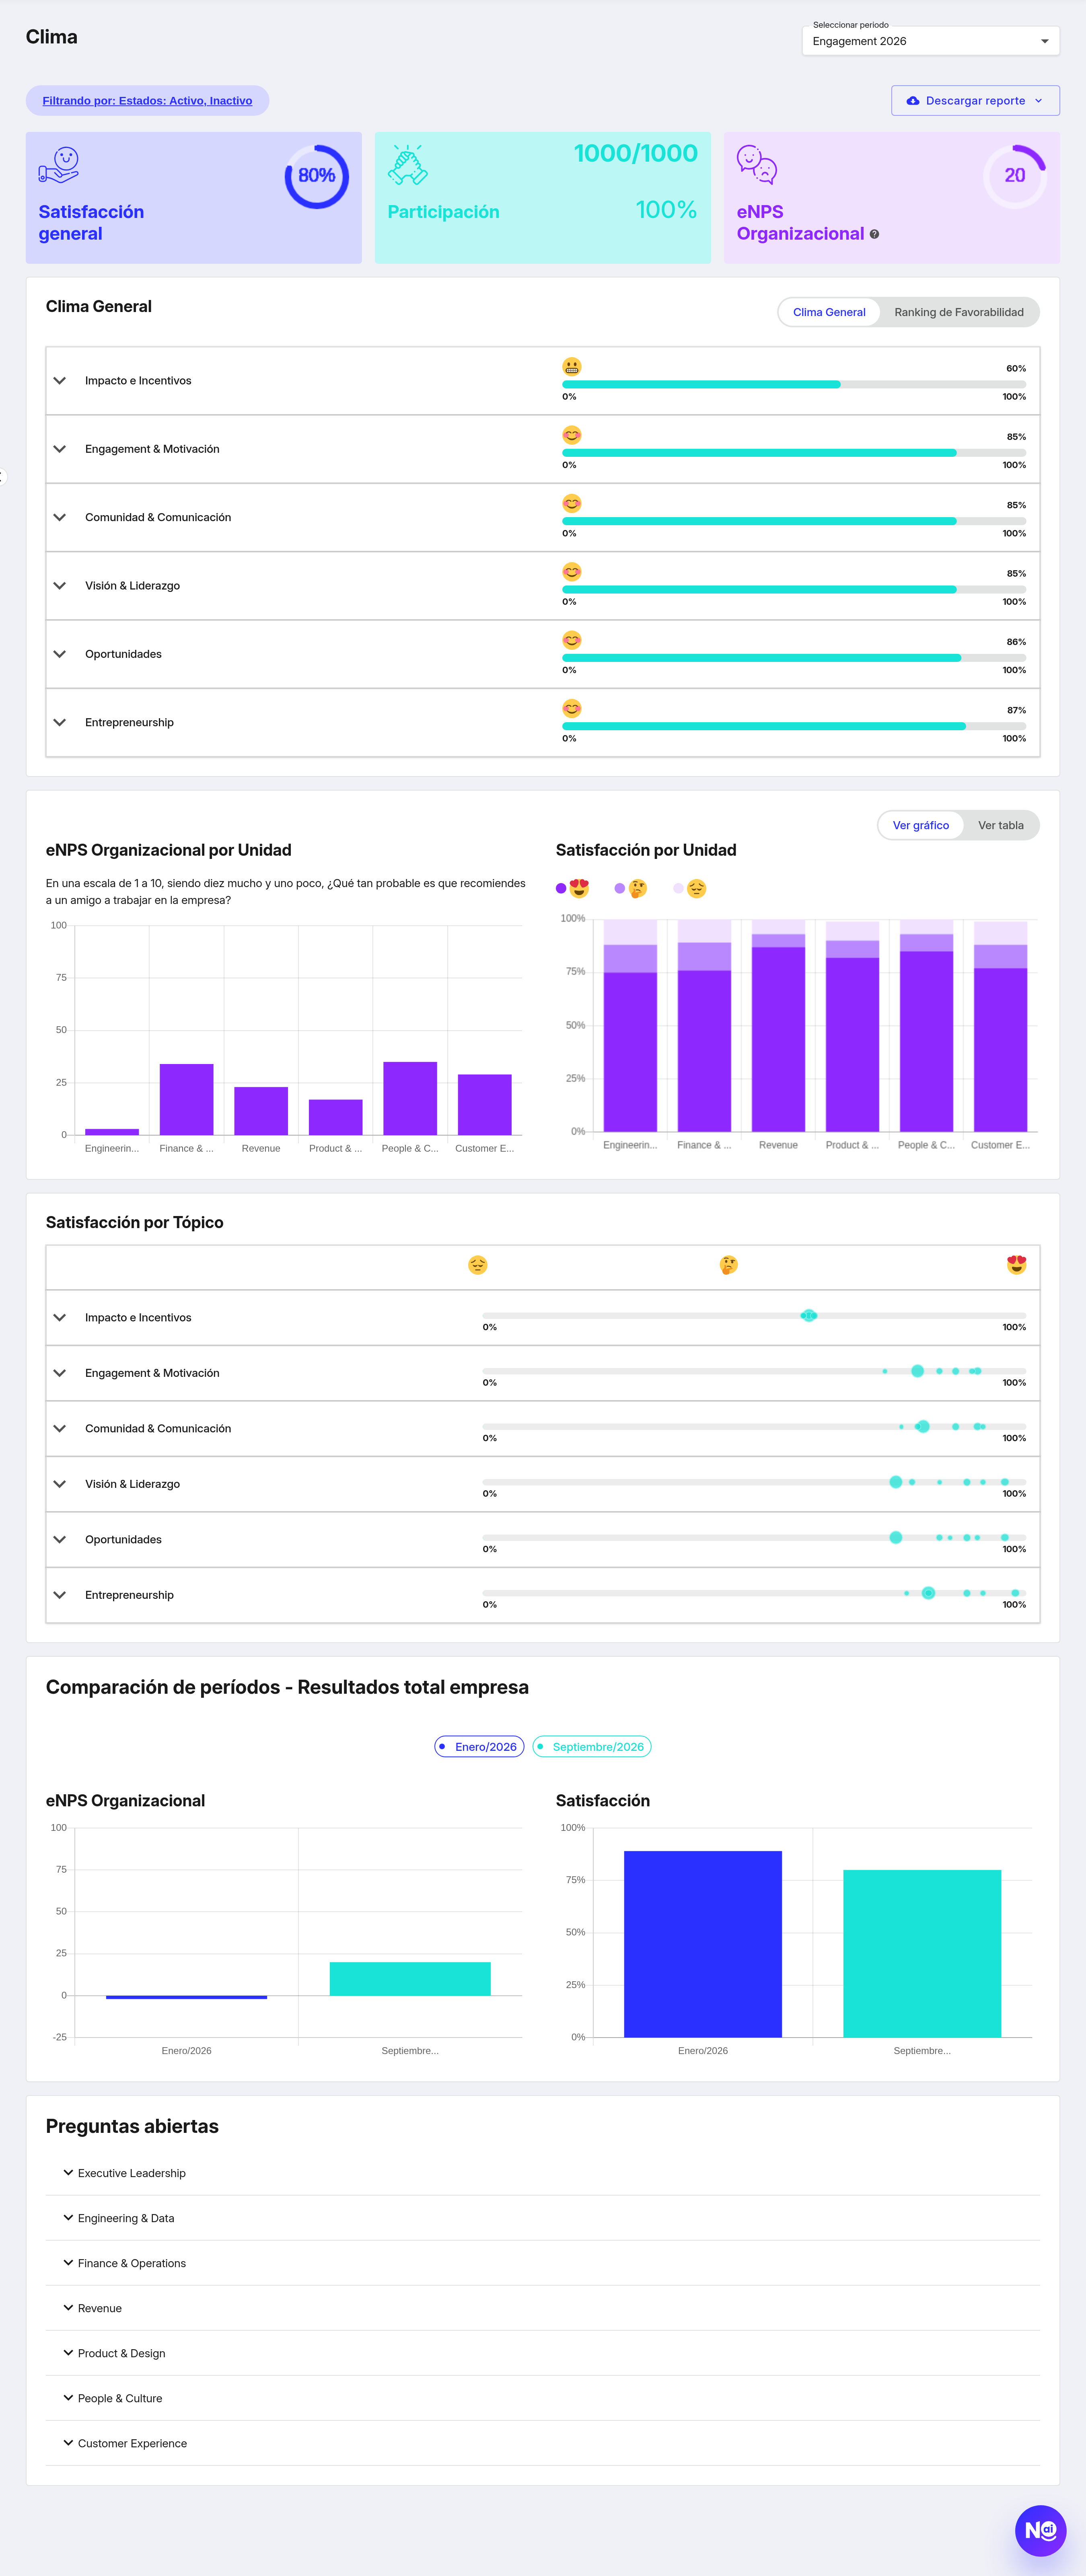Click the smiling emoji on Entrepreneurship progress bar
Screen dimensions: 1086x2576
click(572, 709)
